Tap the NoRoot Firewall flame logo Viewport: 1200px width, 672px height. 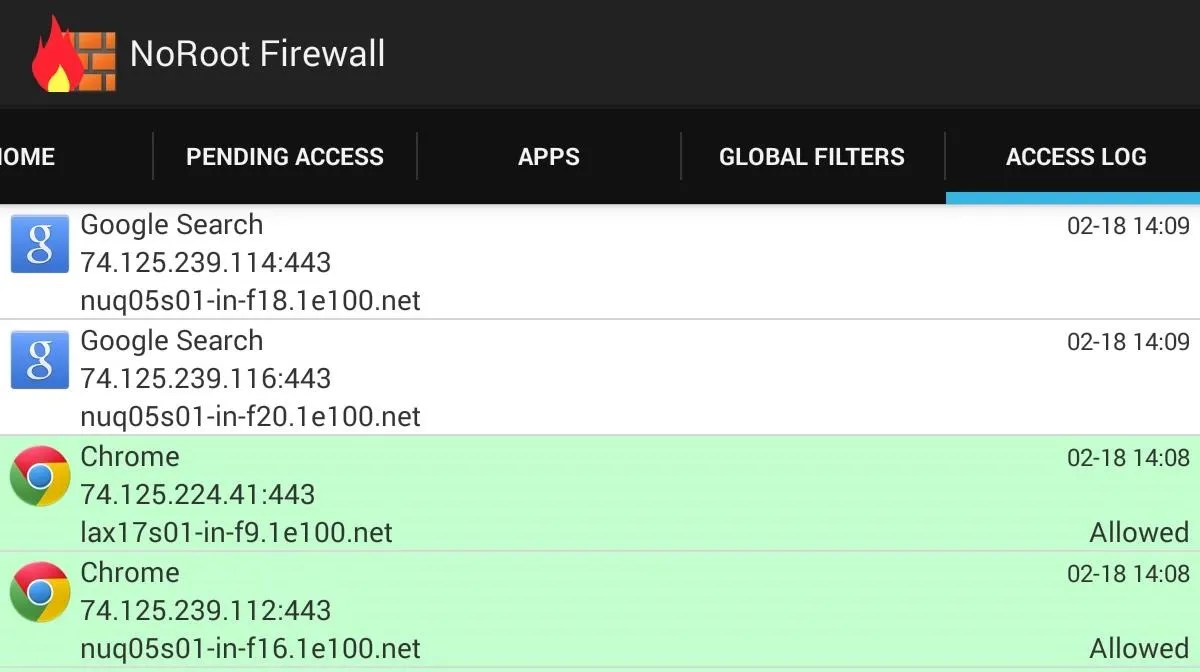point(74,53)
